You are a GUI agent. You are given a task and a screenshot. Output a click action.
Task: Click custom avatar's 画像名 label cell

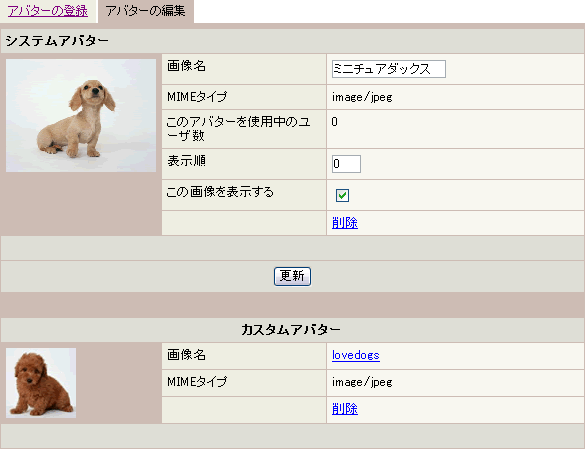tap(244, 356)
